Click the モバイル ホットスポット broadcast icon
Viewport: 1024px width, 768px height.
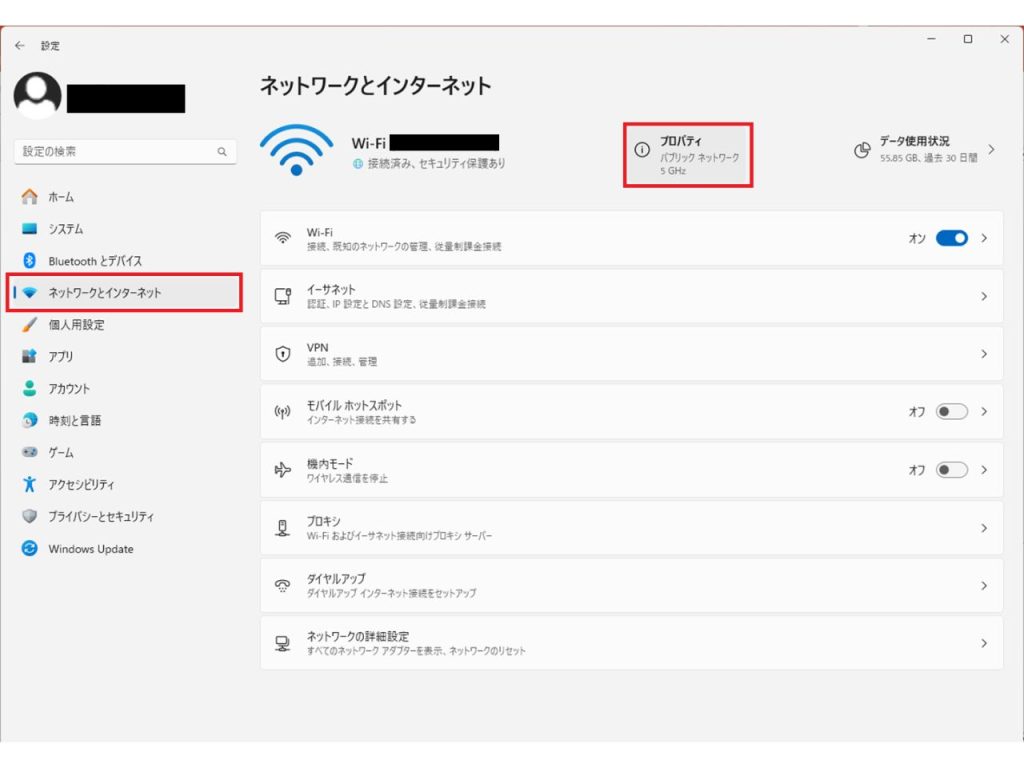282,411
